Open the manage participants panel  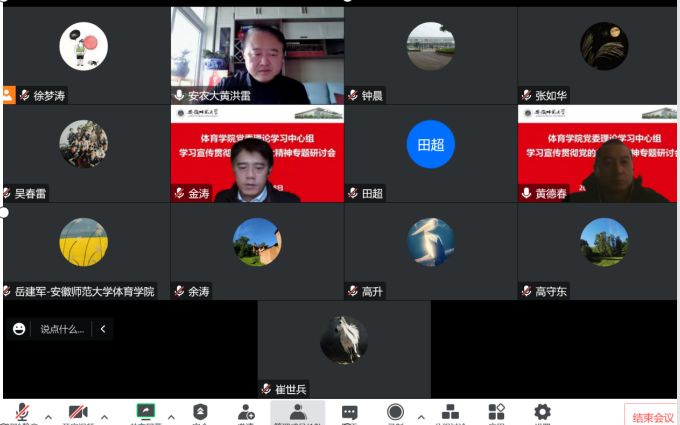pos(297,413)
